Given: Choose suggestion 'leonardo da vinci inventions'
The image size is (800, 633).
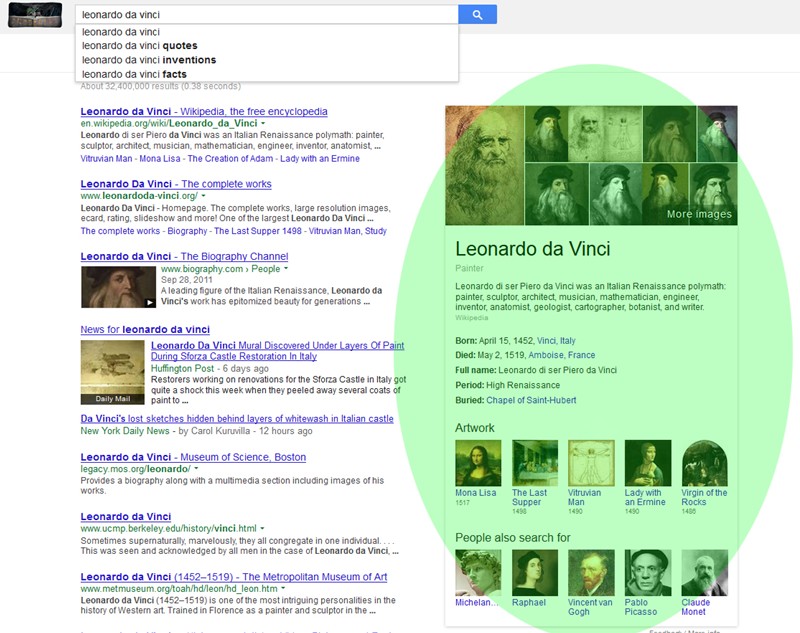Looking at the screenshot, I should point(149,60).
